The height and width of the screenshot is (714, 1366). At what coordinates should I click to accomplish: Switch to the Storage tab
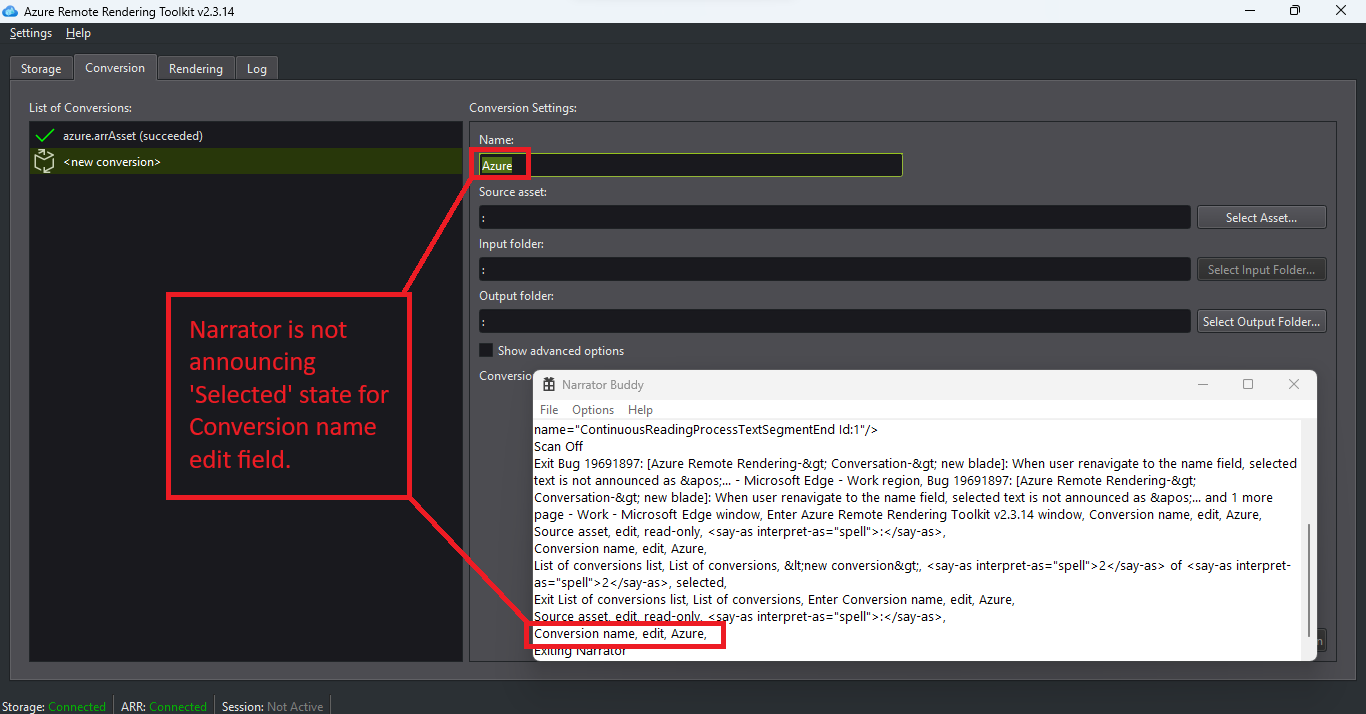(41, 69)
